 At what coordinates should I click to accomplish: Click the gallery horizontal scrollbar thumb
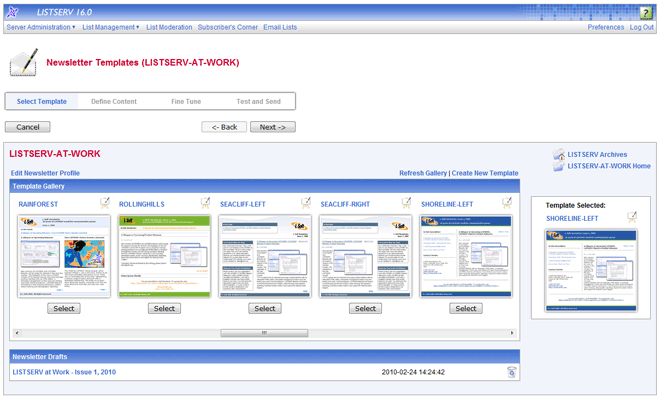tap(264, 333)
